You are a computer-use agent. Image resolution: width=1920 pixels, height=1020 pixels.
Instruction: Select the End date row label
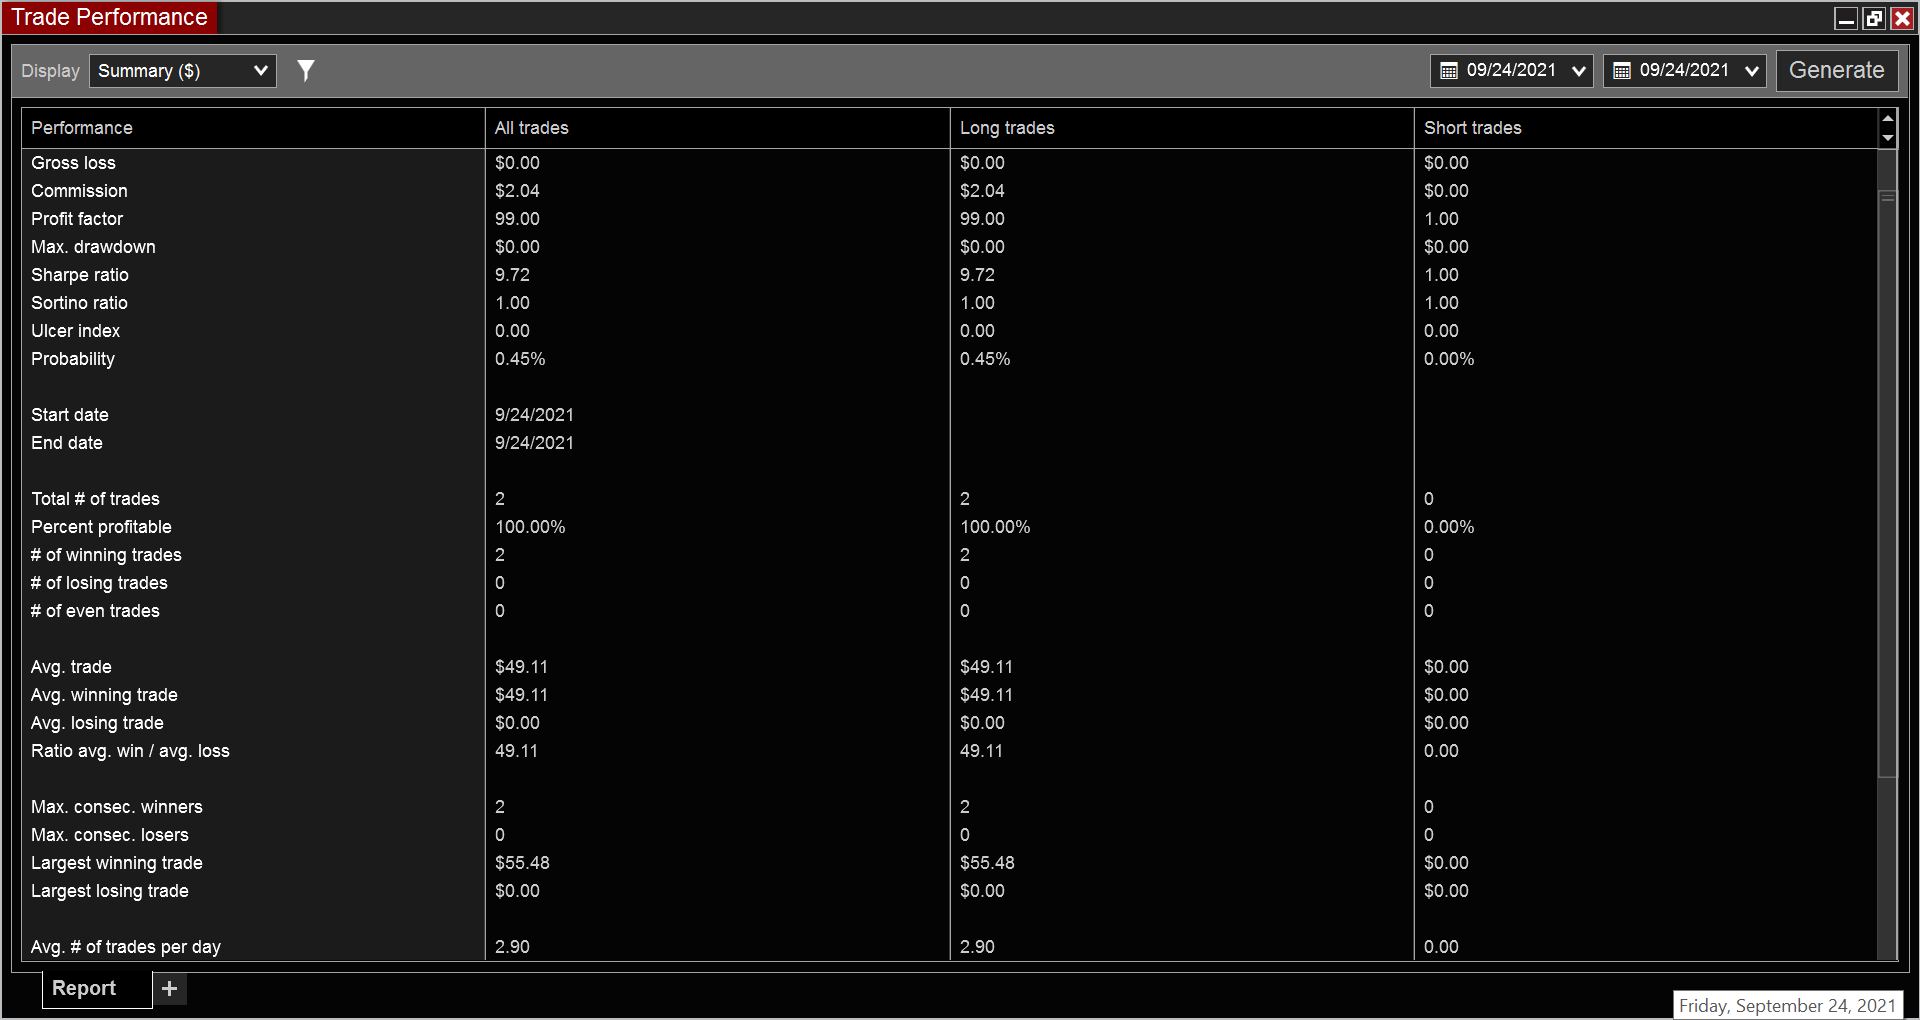pos(67,443)
